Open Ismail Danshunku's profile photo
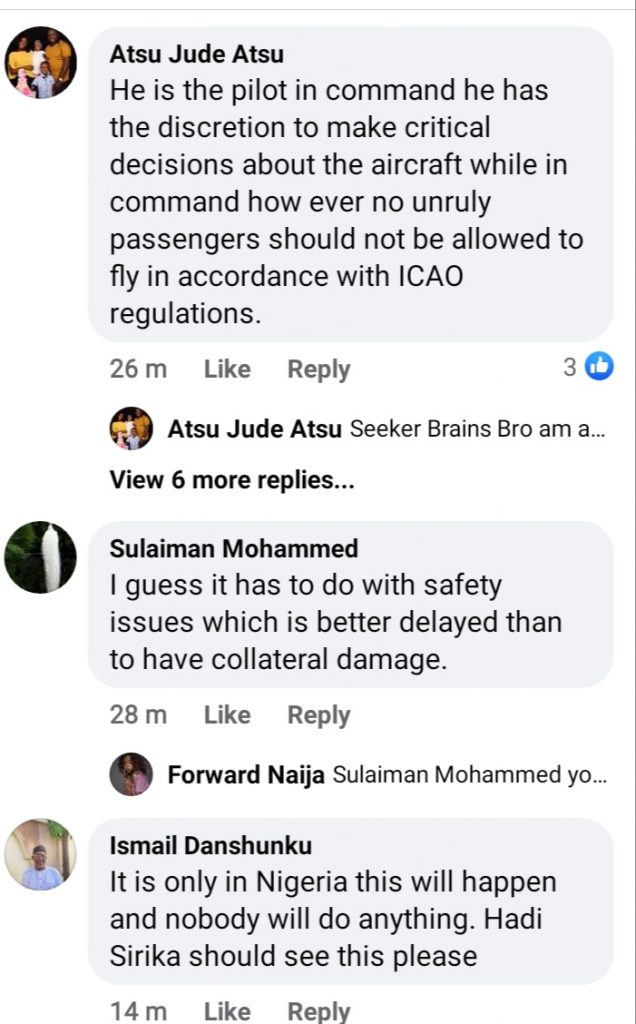This screenshot has height=1024, width=636. 40,855
